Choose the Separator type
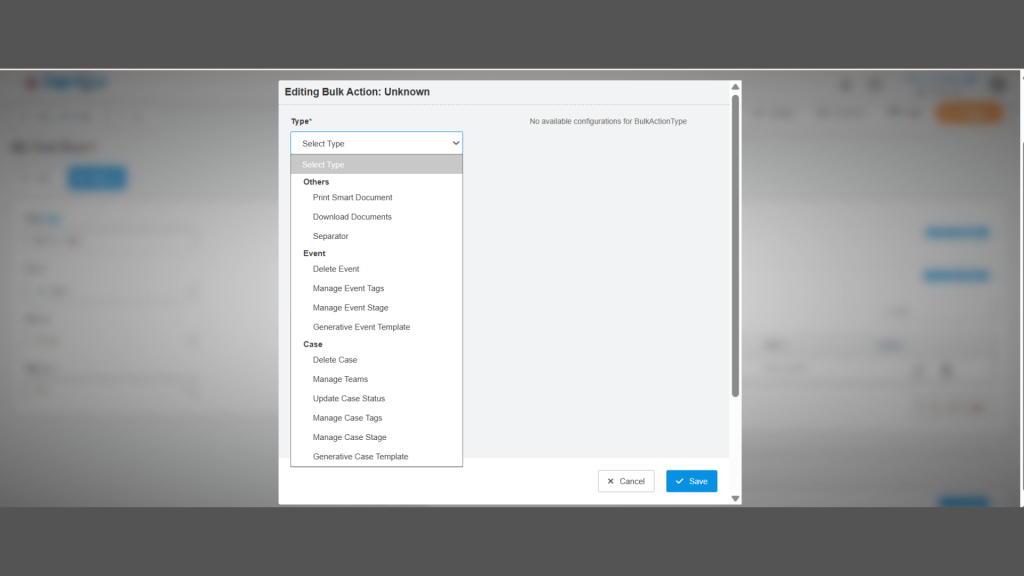The height and width of the screenshot is (576, 1024). [x=330, y=236]
